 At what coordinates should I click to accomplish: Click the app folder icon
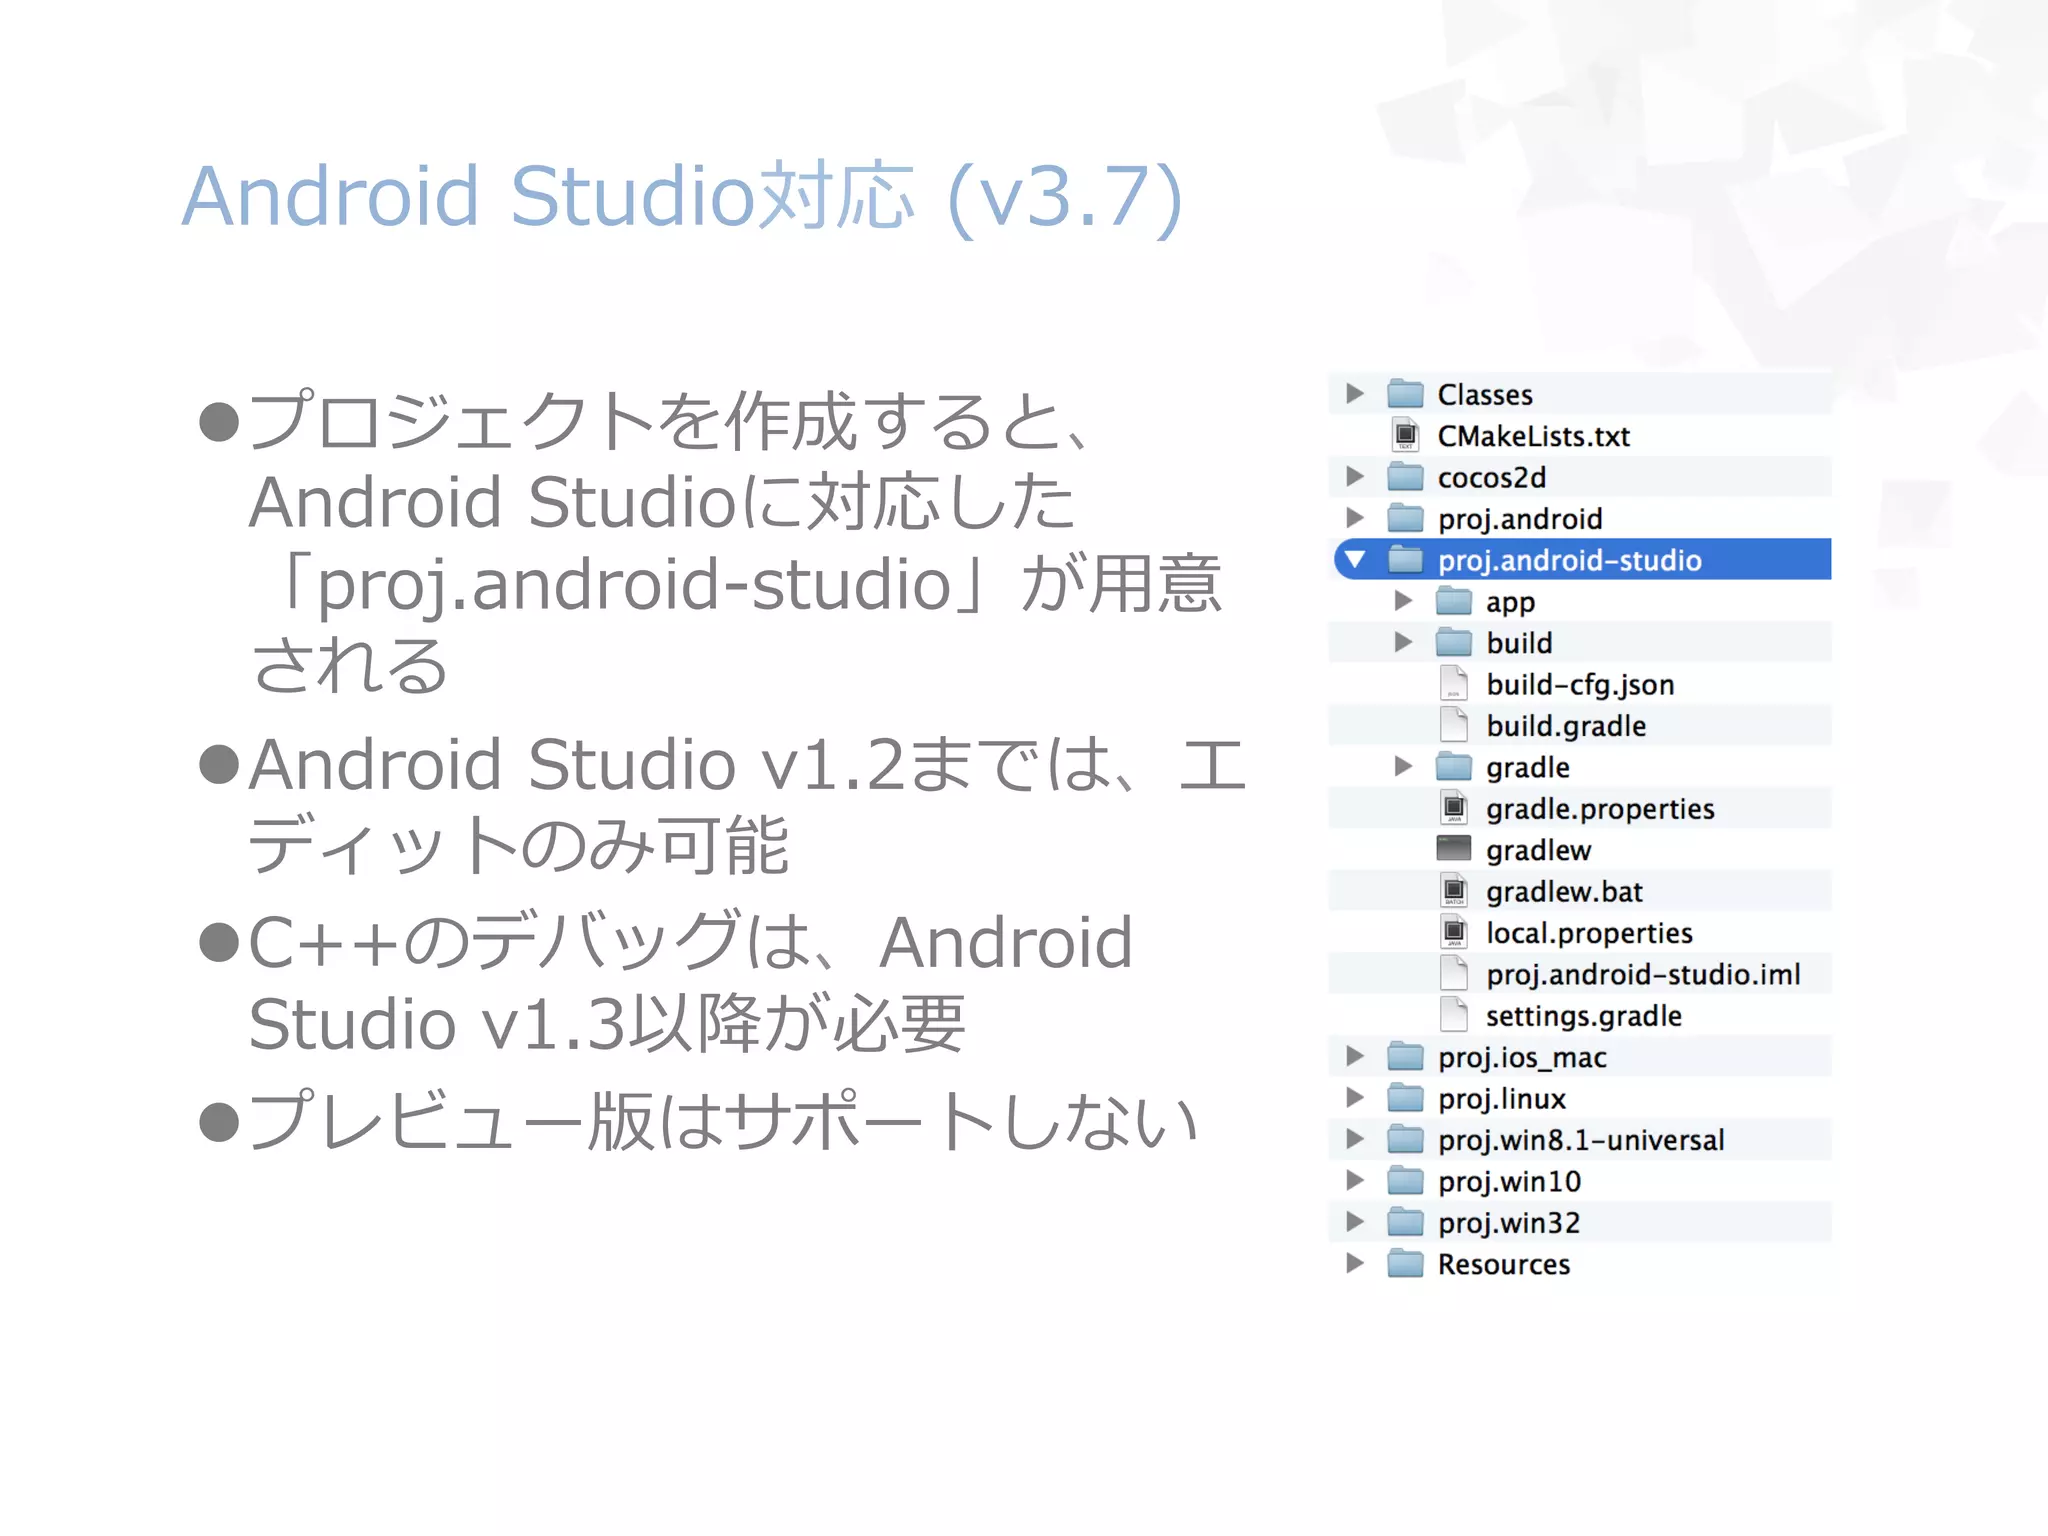[x=1453, y=601]
